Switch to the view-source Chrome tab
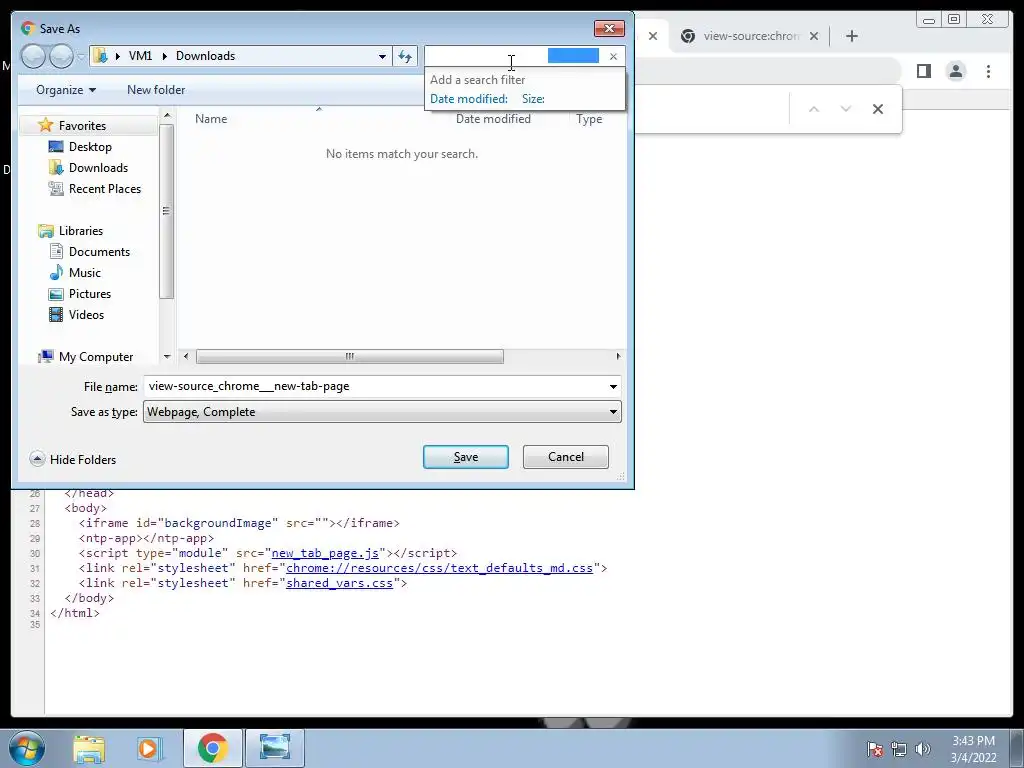1024x768 pixels. (750, 36)
